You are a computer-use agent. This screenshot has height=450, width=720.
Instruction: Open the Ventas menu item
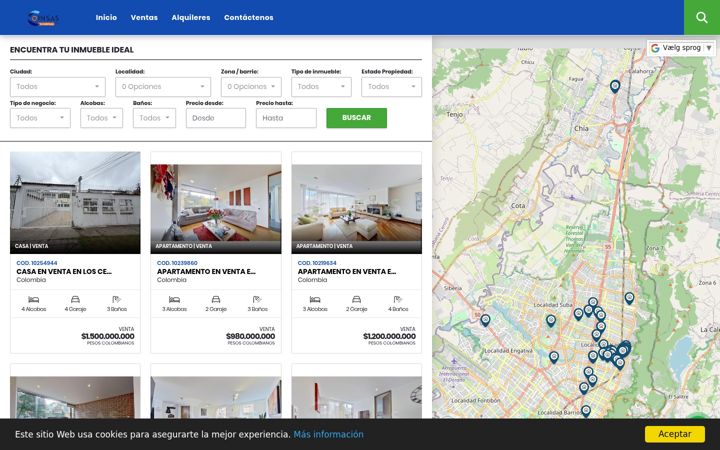(x=144, y=17)
